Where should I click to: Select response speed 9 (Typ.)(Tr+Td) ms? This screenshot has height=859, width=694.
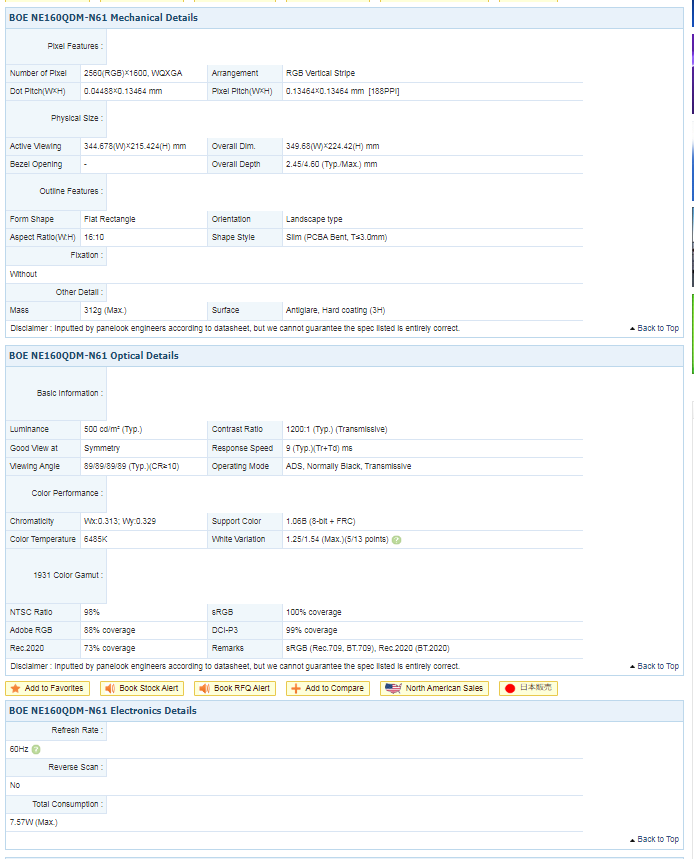tap(319, 448)
